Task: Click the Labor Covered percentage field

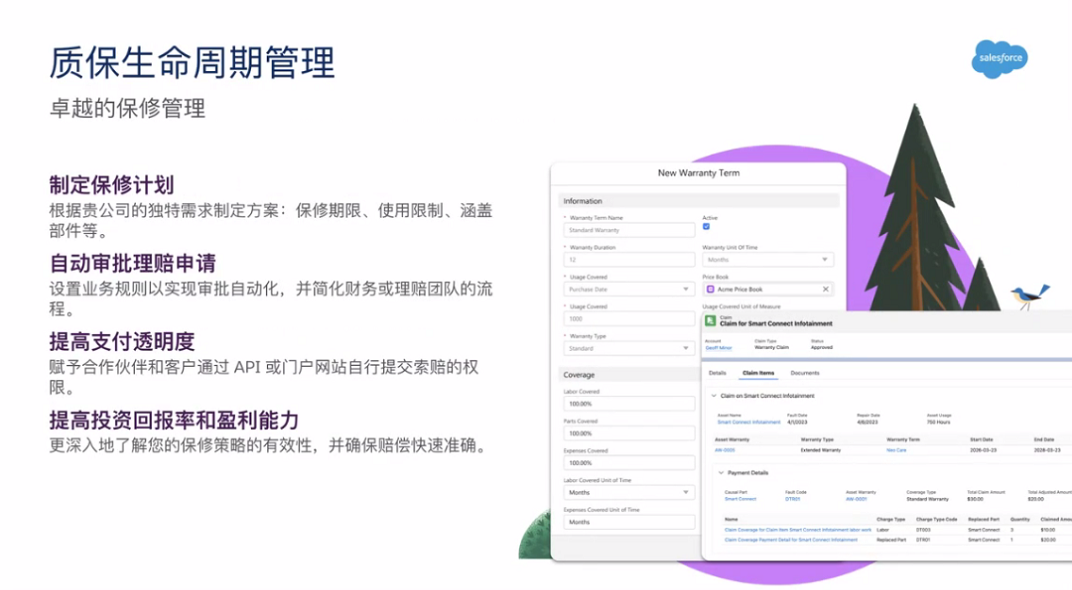Action: [629, 404]
